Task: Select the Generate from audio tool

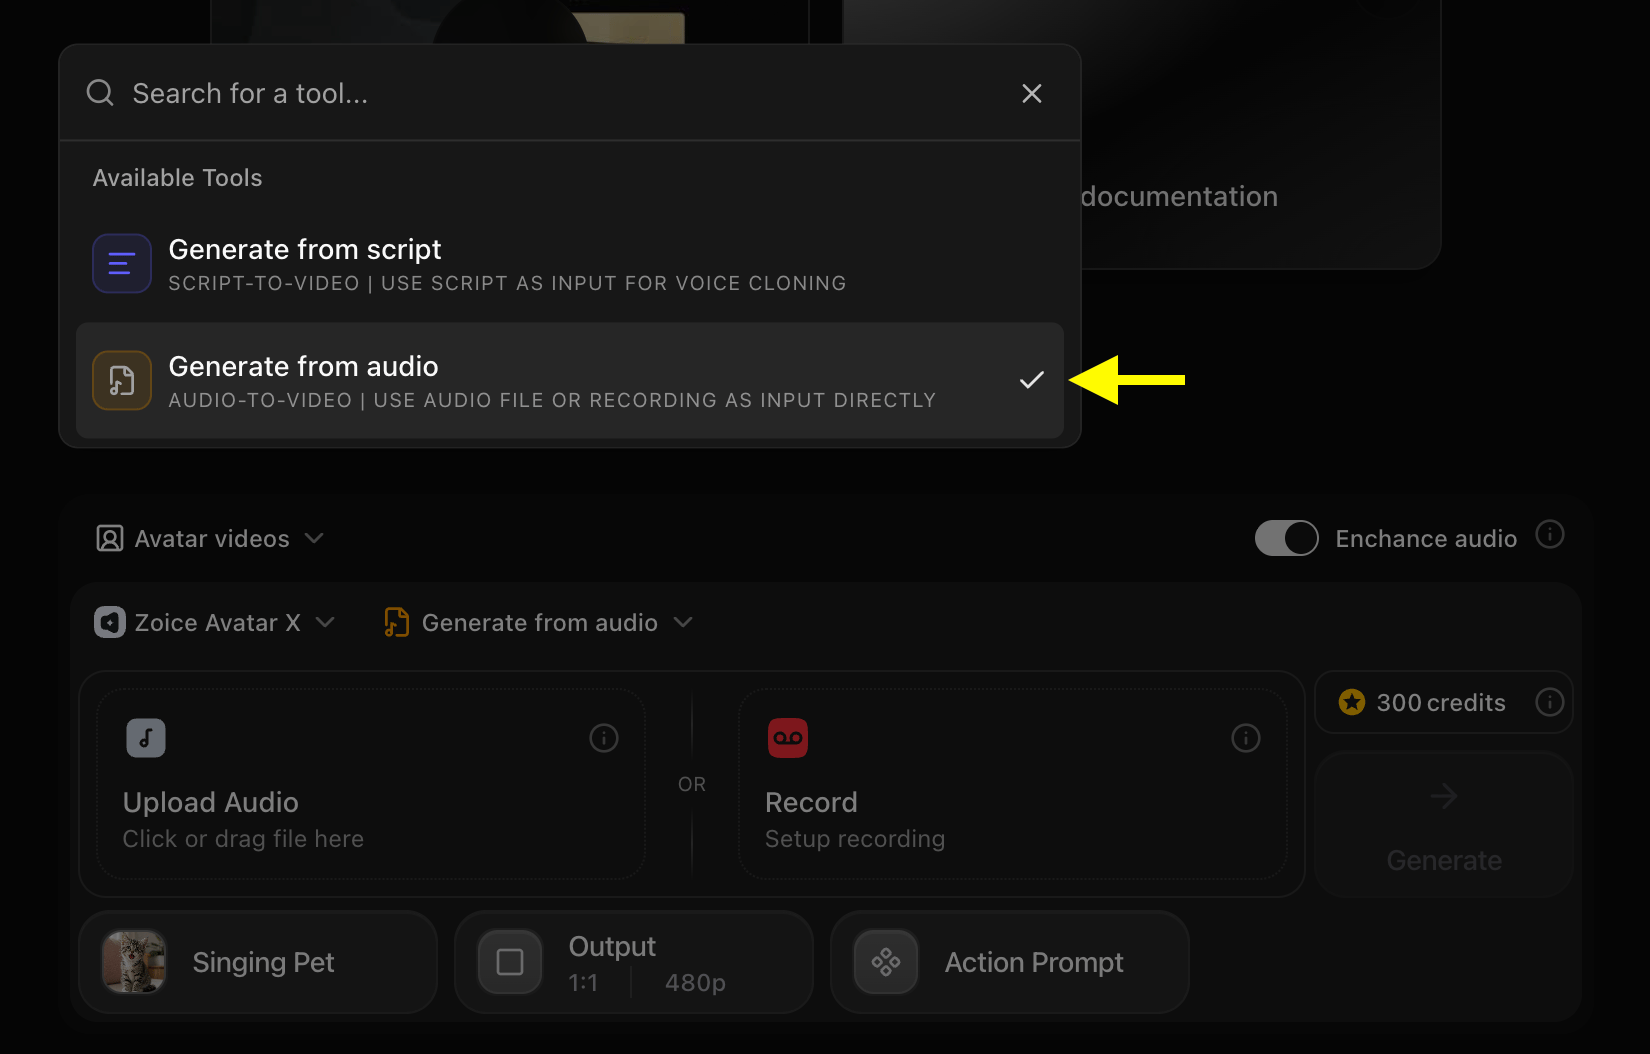Action: coord(570,380)
